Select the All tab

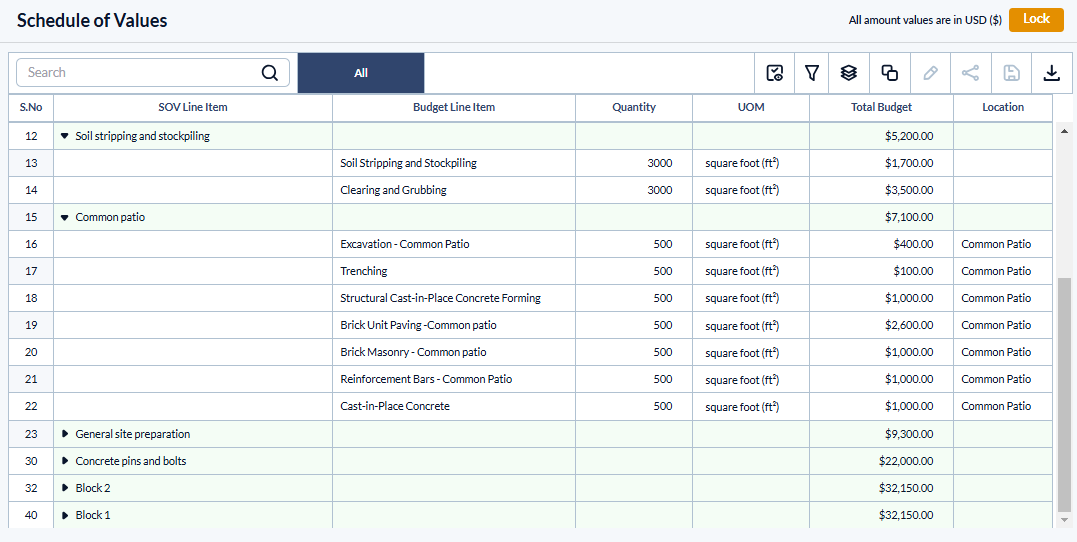coord(361,73)
